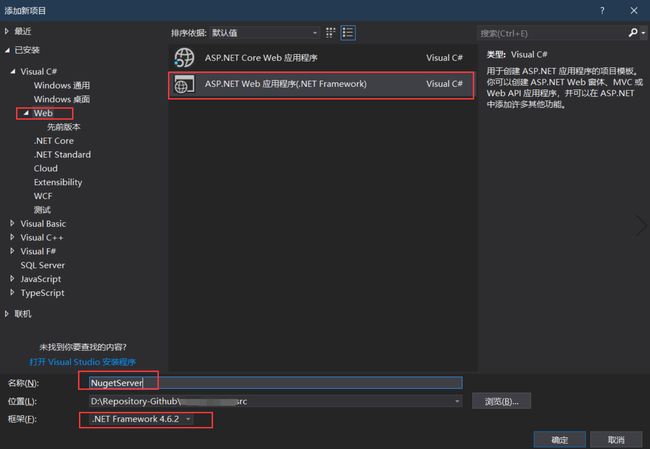Select the Web category
650x449 pixels.
(x=43, y=113)
